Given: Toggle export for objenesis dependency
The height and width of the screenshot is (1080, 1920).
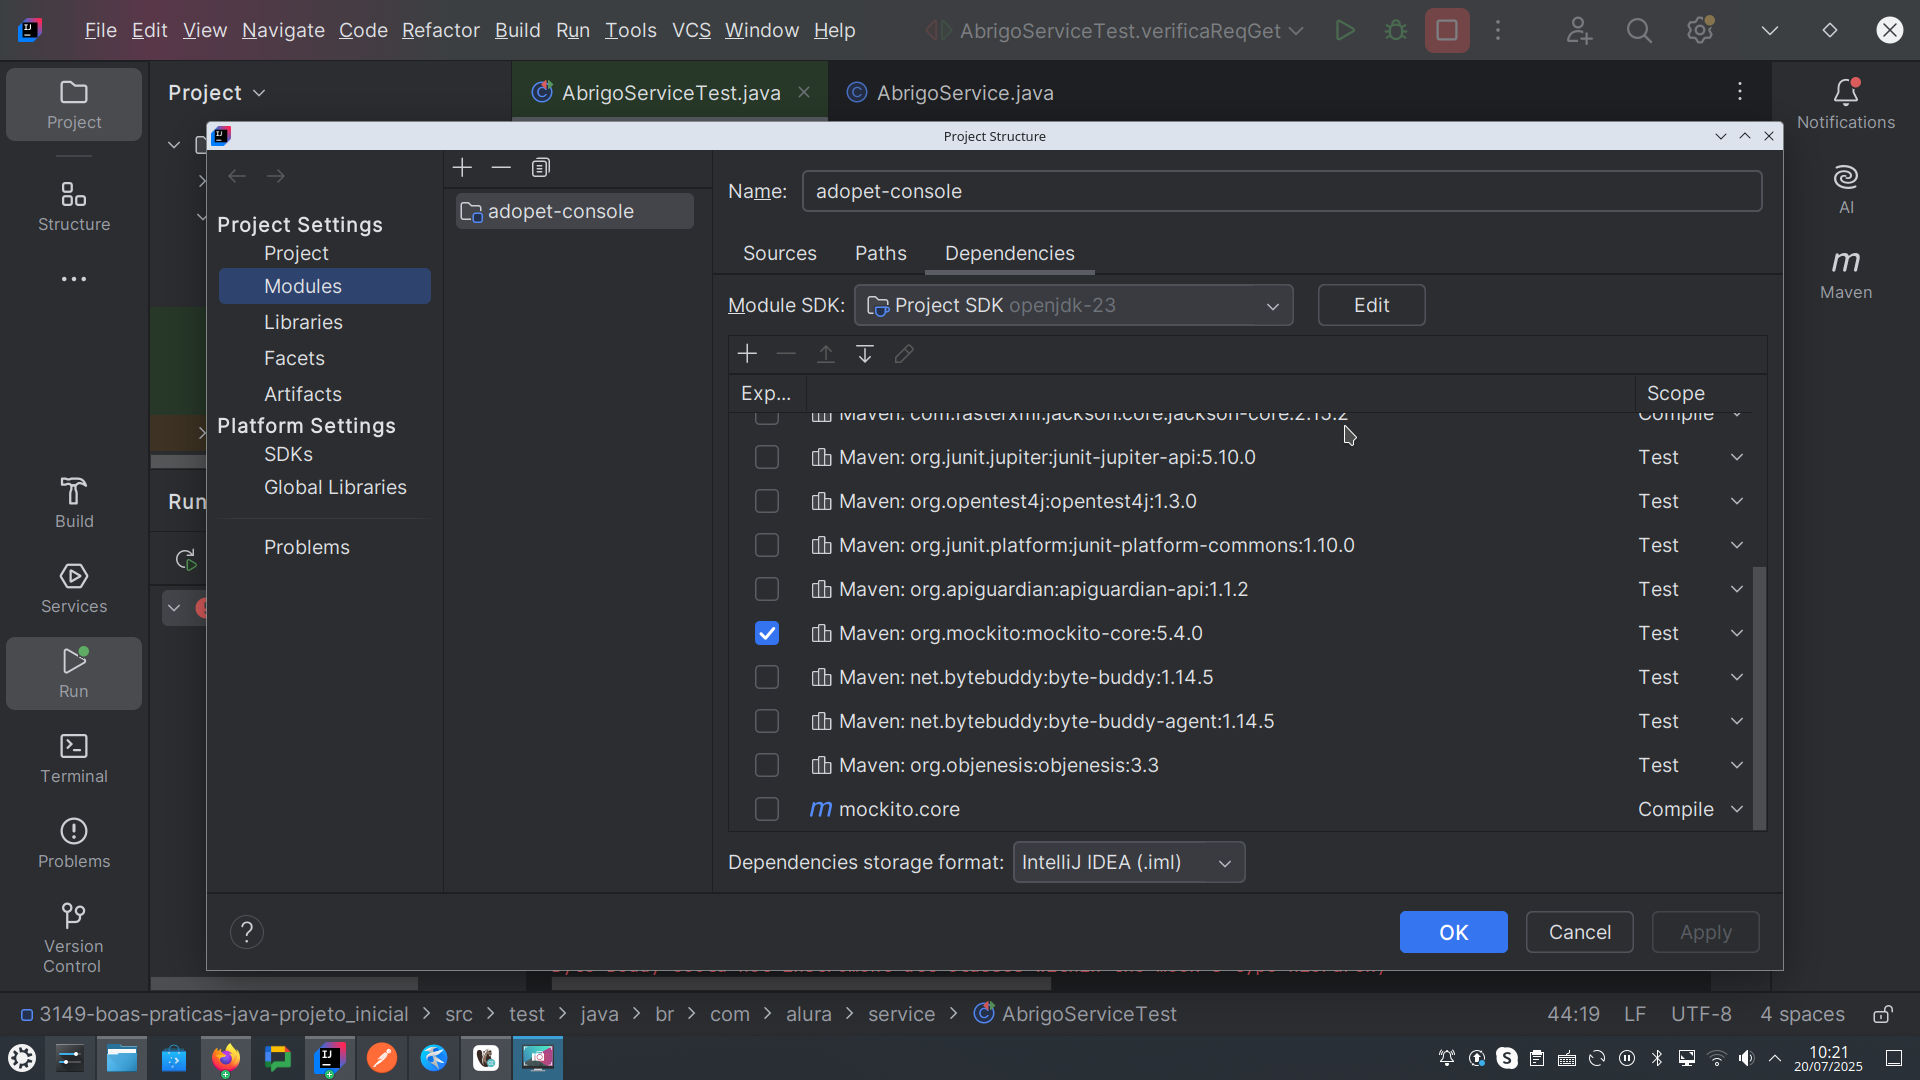Looking at the screenshot, I should (767, 765).
